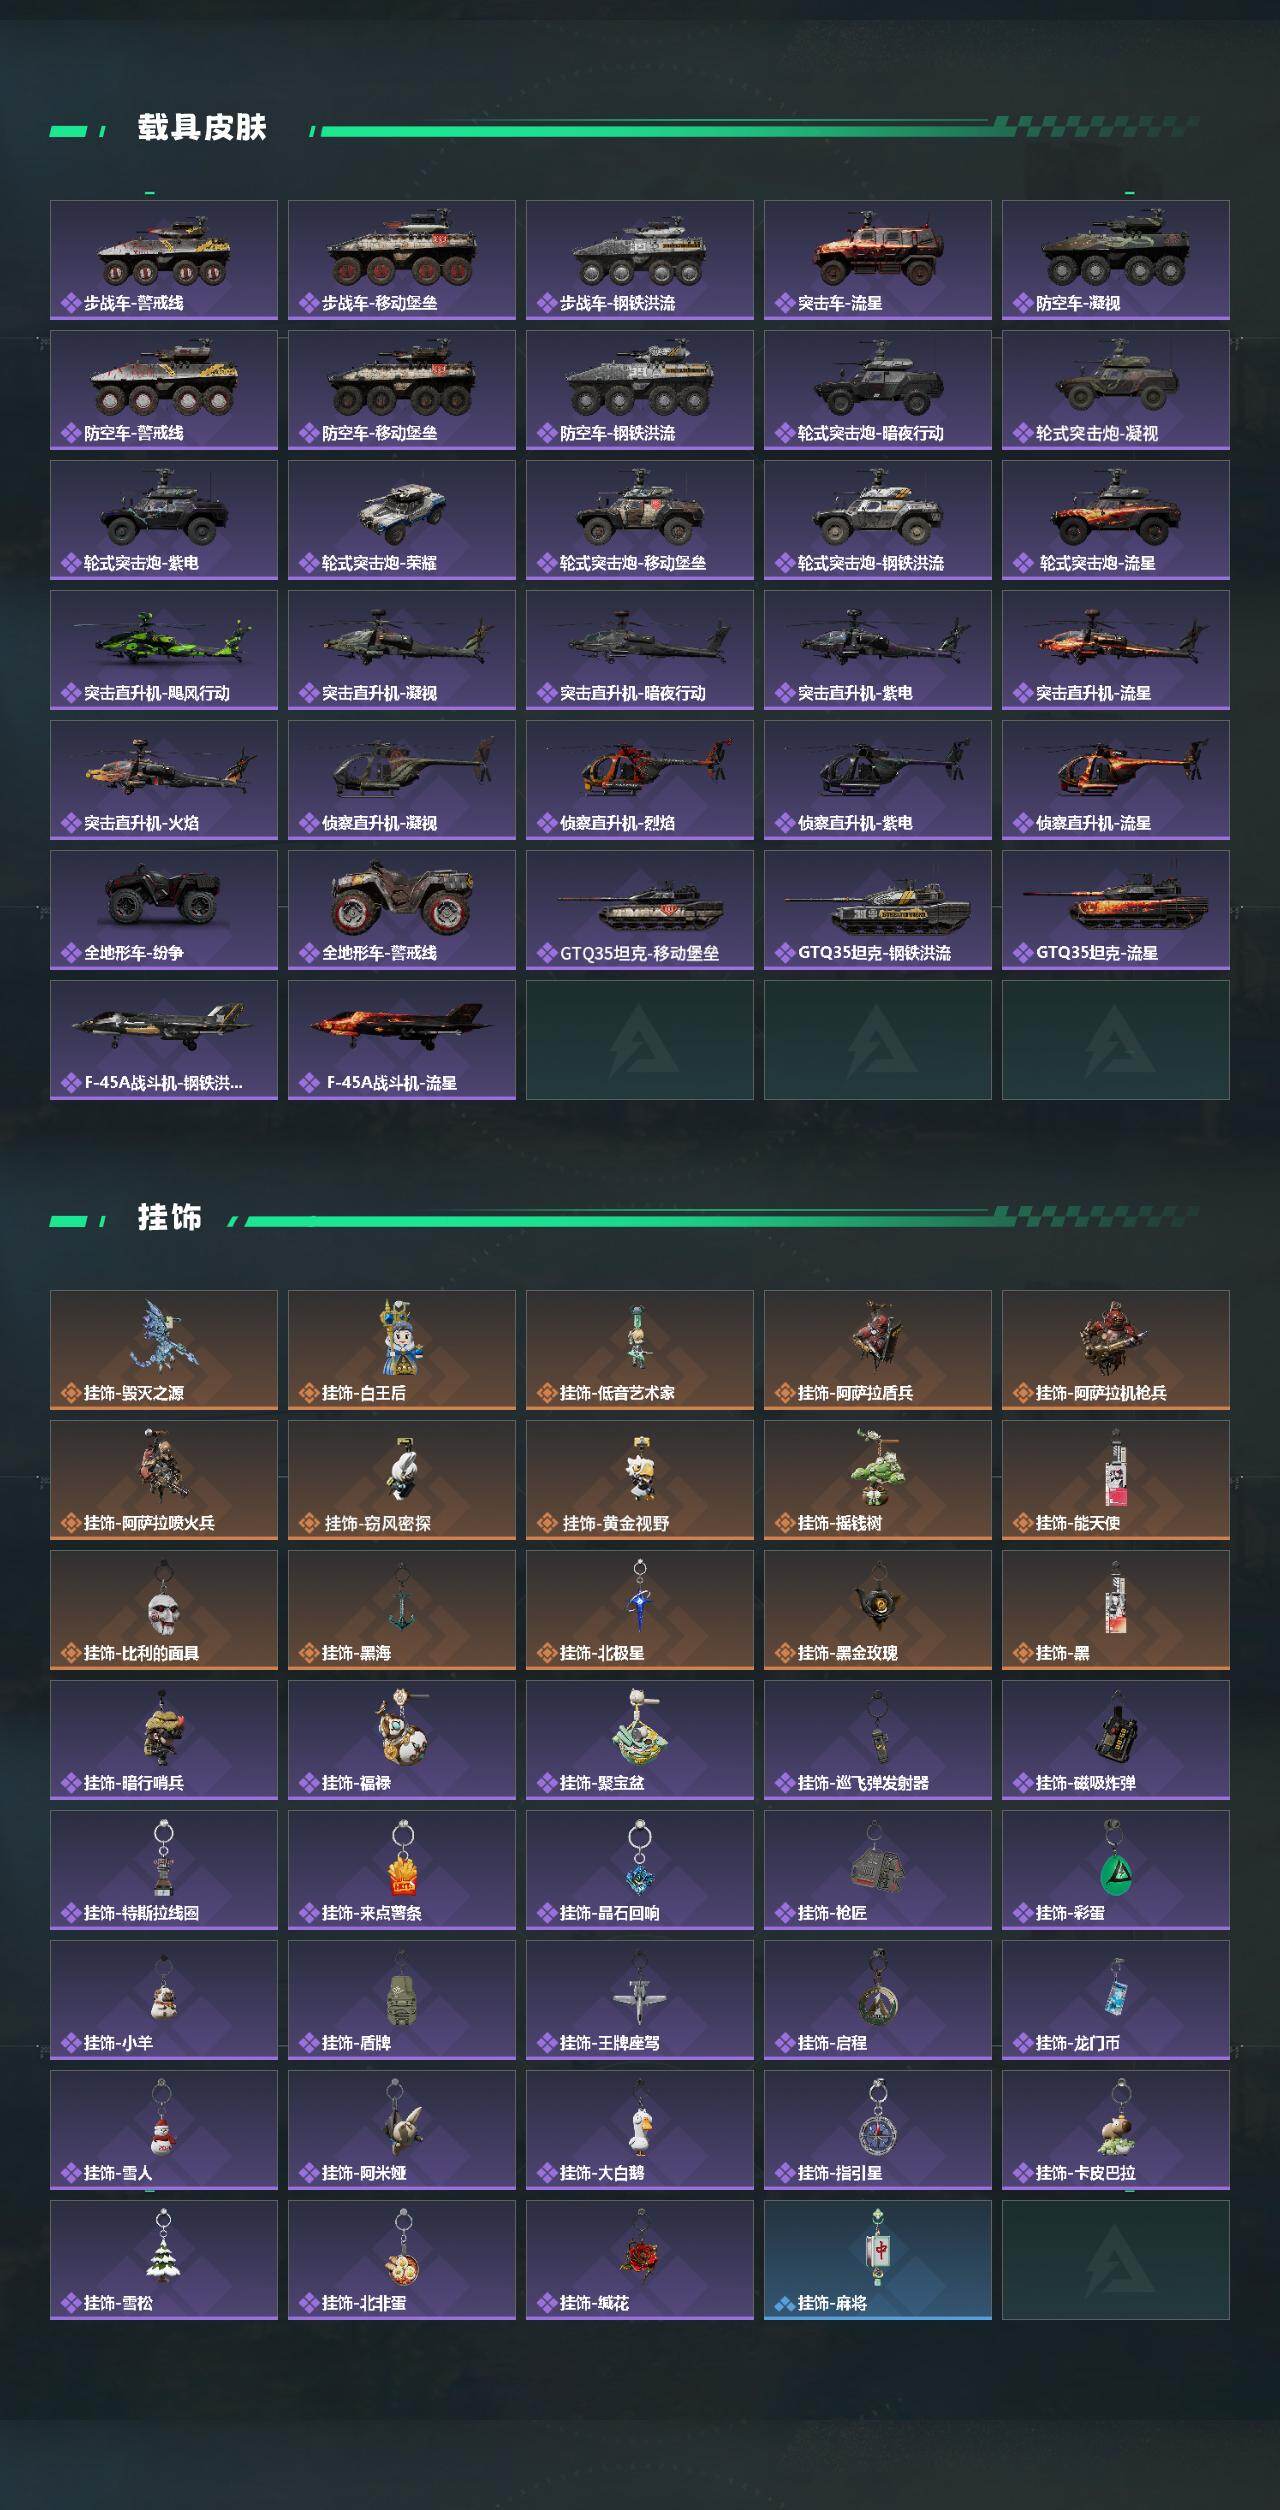Choose the 挂饰-黑金玫瑰 charm icon
The width and height of the screenshot is (1280, 2510).
[x=877, y=1598]
